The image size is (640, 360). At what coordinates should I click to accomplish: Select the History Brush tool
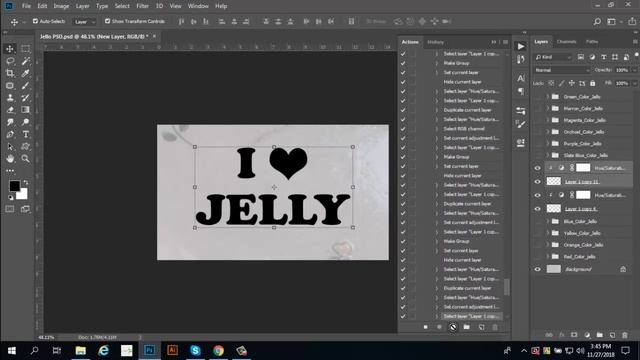[25, 98]
